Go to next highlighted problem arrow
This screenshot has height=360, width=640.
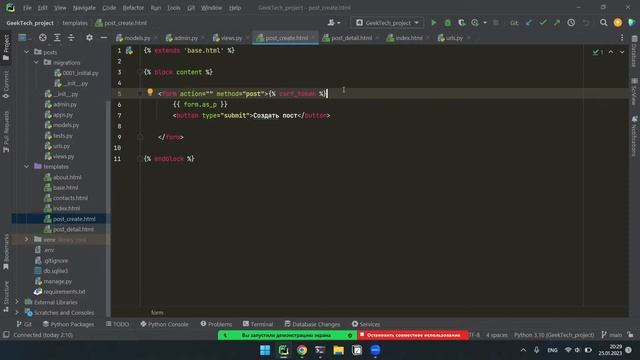pyautogui.click(x=622, y=52)
